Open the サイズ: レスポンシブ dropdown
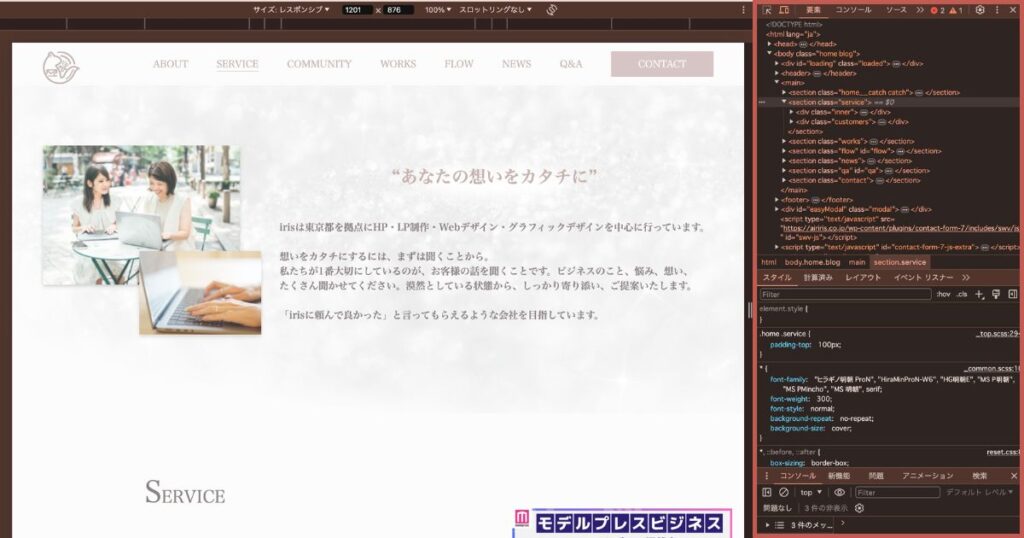Screen dimensions: 1024x538 (291, 10)
